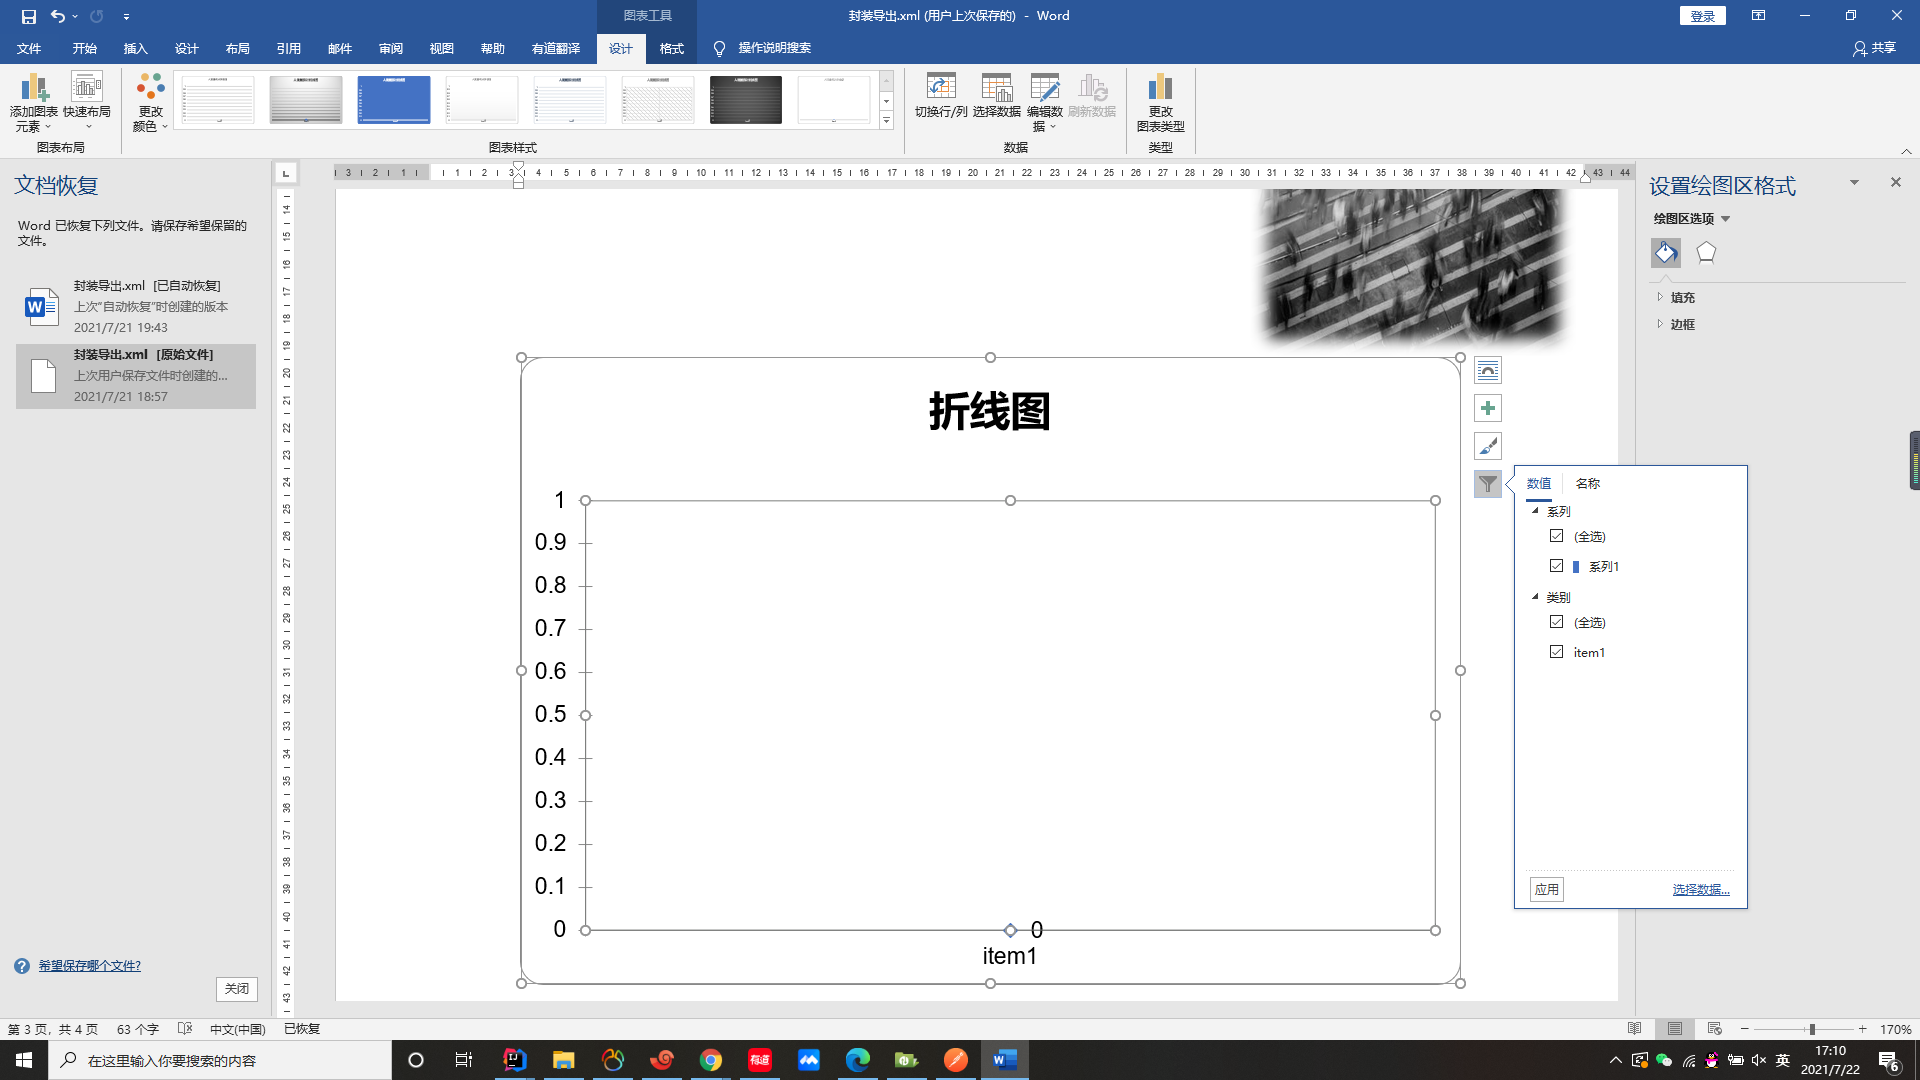Image resolution: width=1920 pixels, height=1080 pixels.
Task: Expand chart styles gallery More arrow
Action: [x=886, y=121]
